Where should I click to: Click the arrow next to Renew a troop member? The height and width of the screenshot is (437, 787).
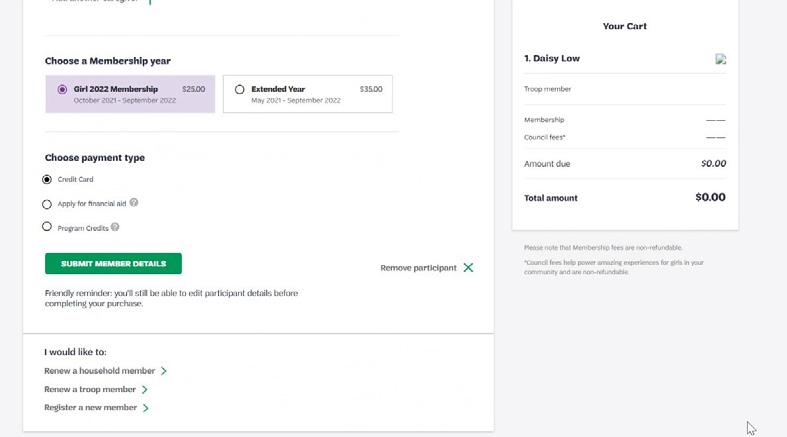coord(145,389)
